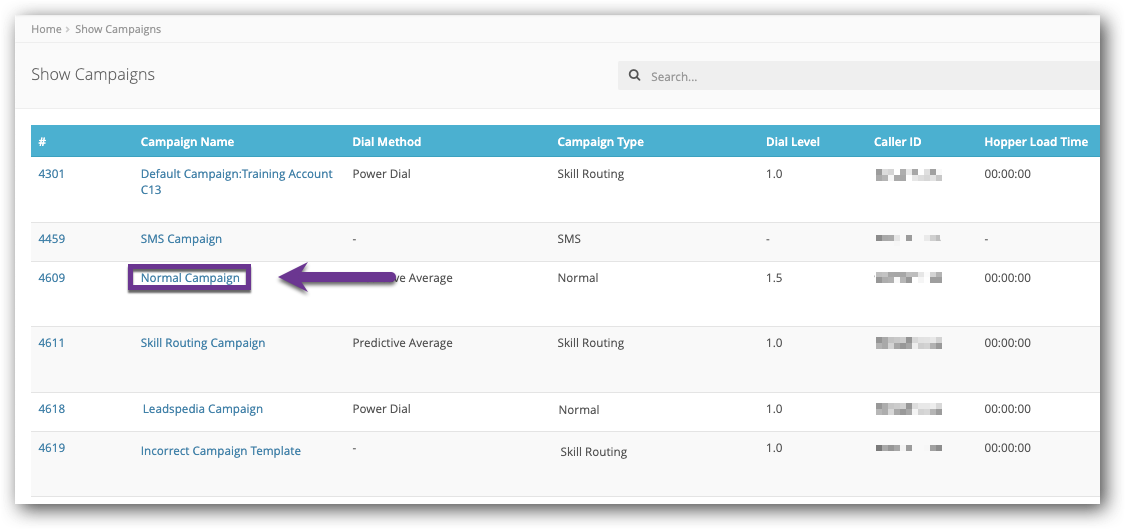Click campaign ID 4619
1125x529 pixels.
[x=51, y=448]
